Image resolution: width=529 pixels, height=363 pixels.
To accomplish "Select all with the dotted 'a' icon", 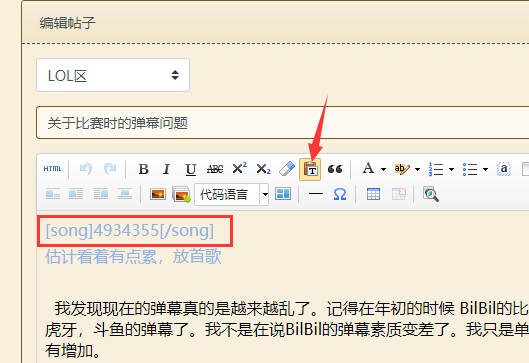I will click(504, 169).
